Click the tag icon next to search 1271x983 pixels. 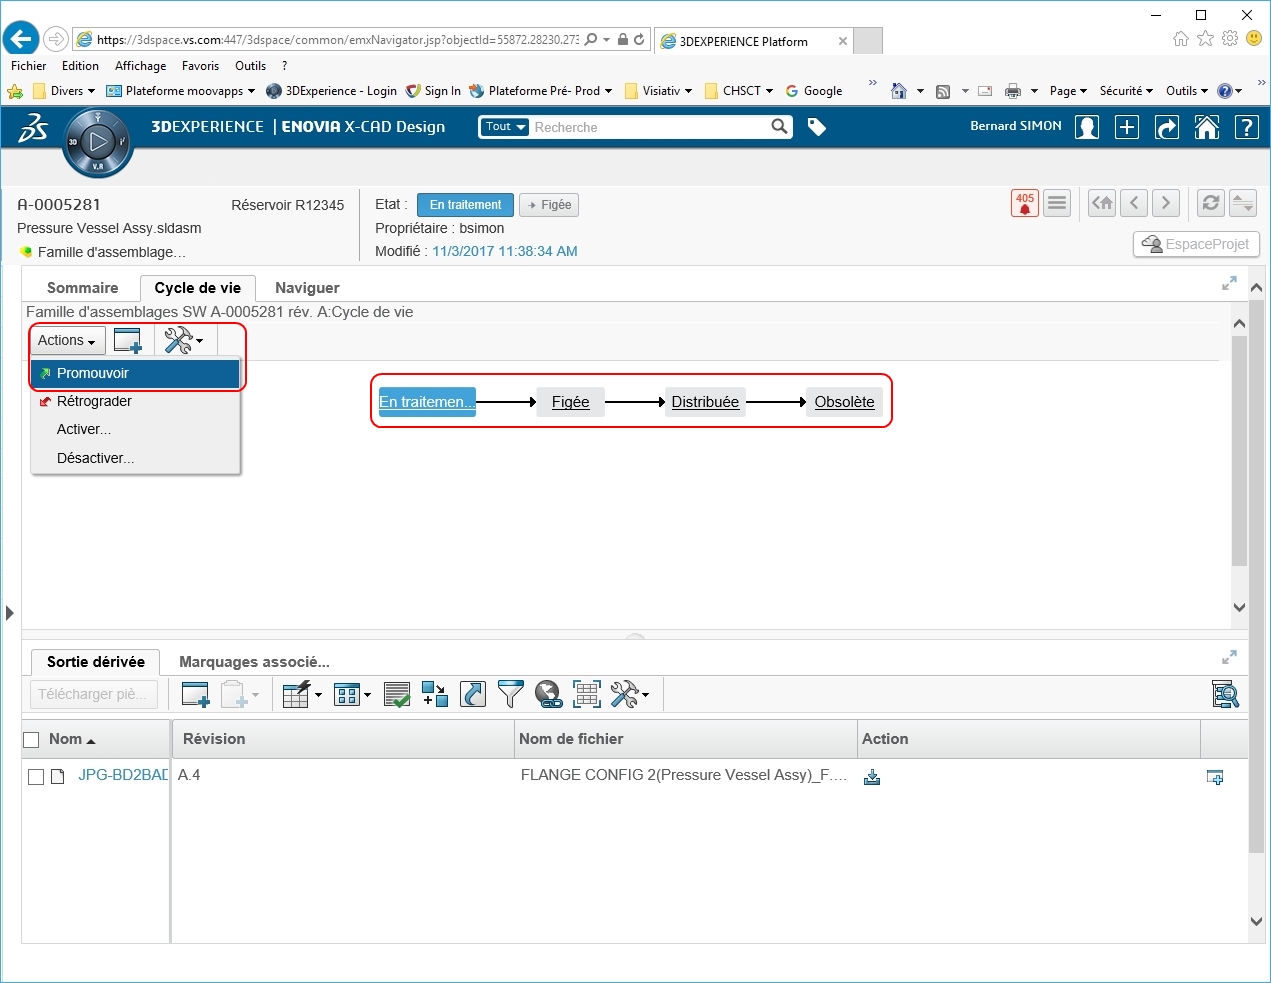(817, 127)
